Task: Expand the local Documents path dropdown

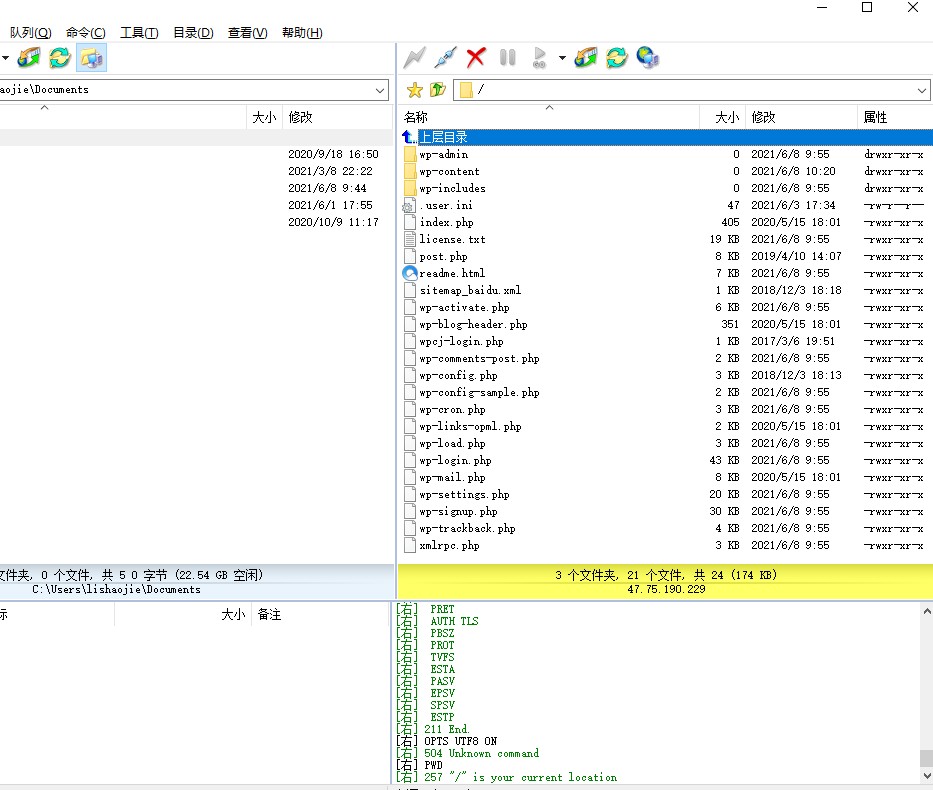Action: tap(380, 90)
